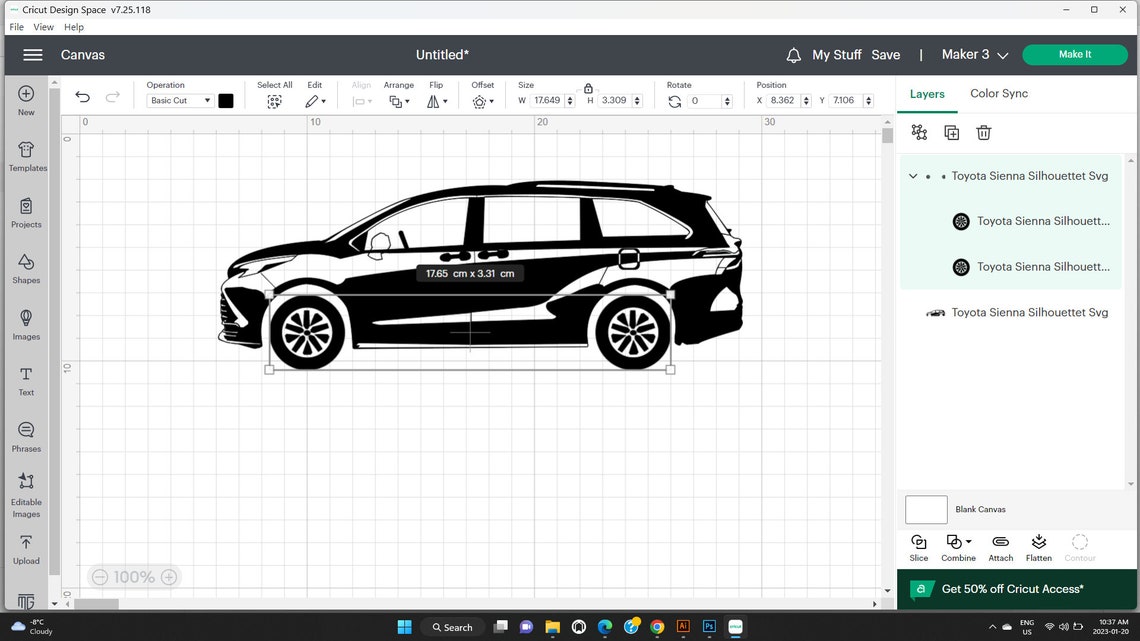Image resolution: width=1140 pixels, height=641 pixels.
Task: Open the Basic Cut operation dropdown
Action: (x=178, y=100)
